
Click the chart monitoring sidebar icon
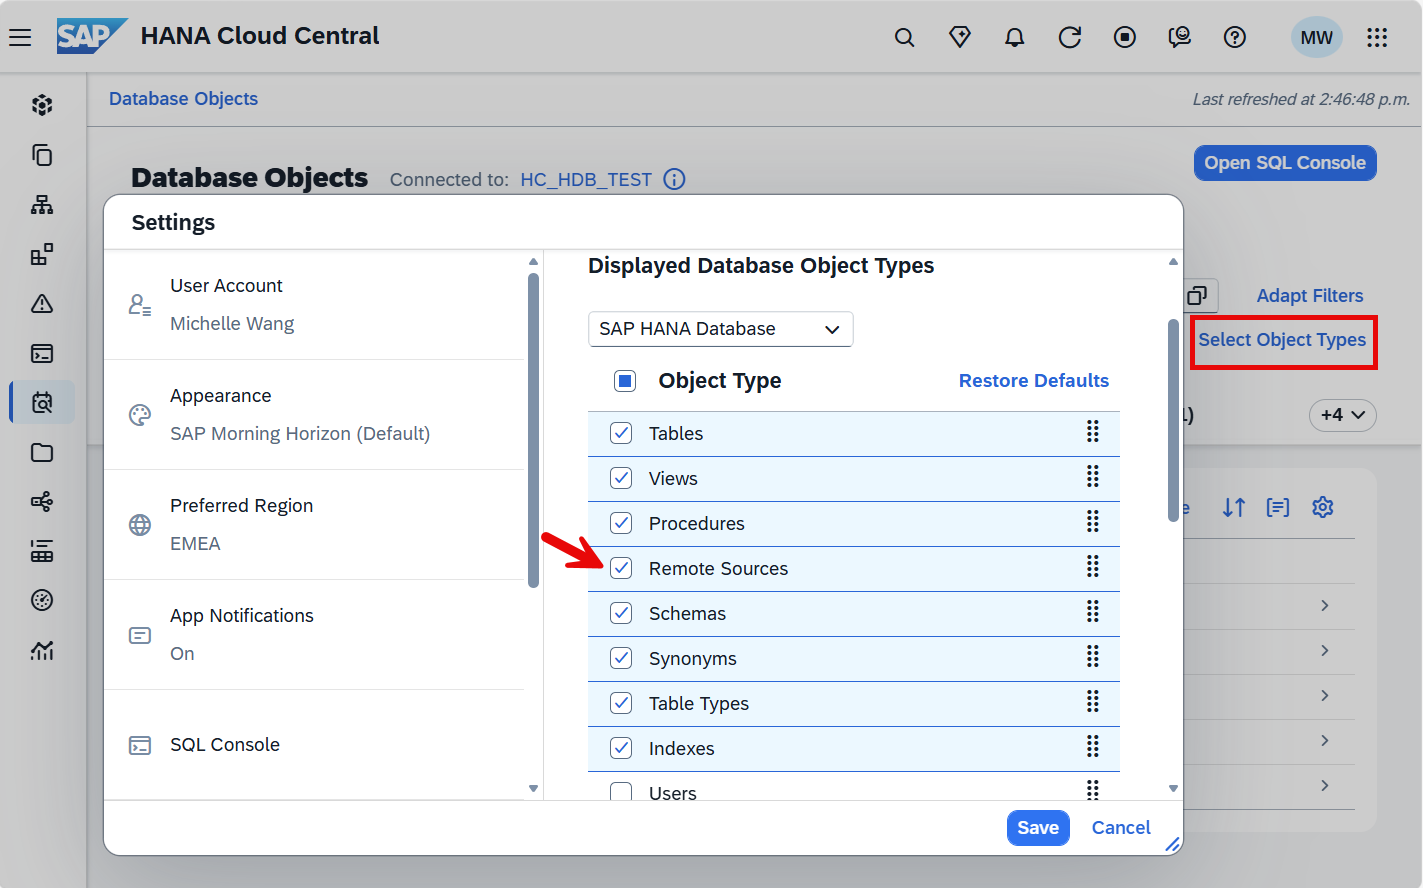pos(42,651)
